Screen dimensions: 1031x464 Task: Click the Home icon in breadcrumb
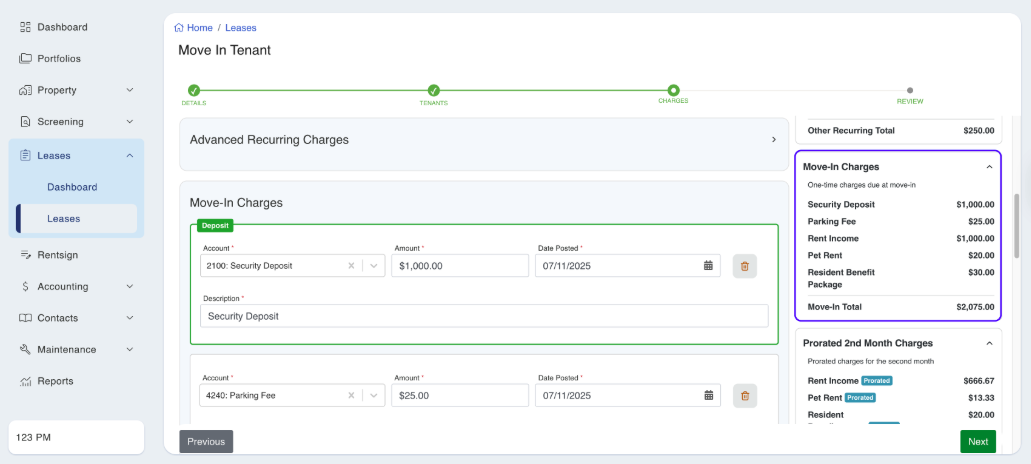tap(179, 28)
